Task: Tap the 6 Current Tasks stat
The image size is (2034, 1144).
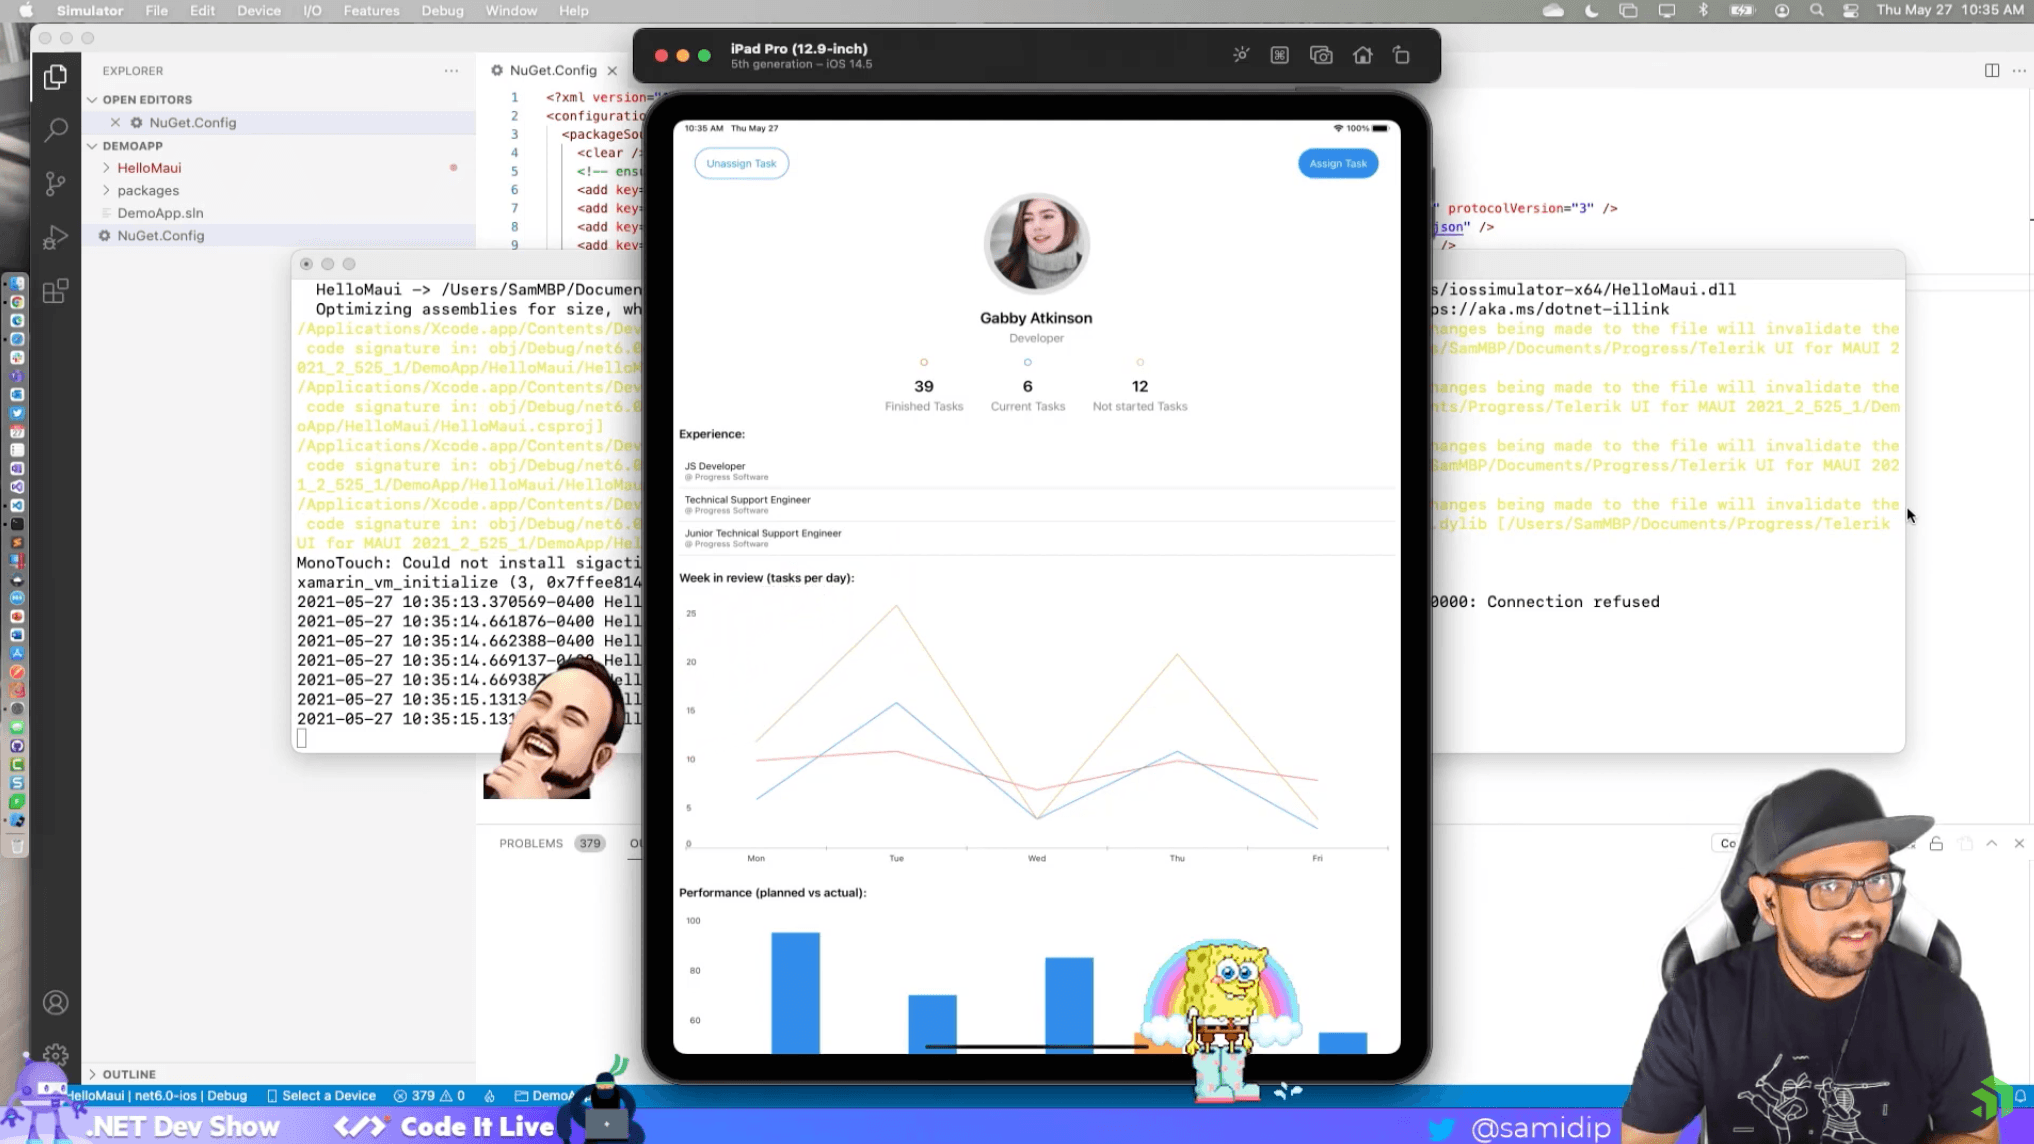Action: click(1027, 386)
